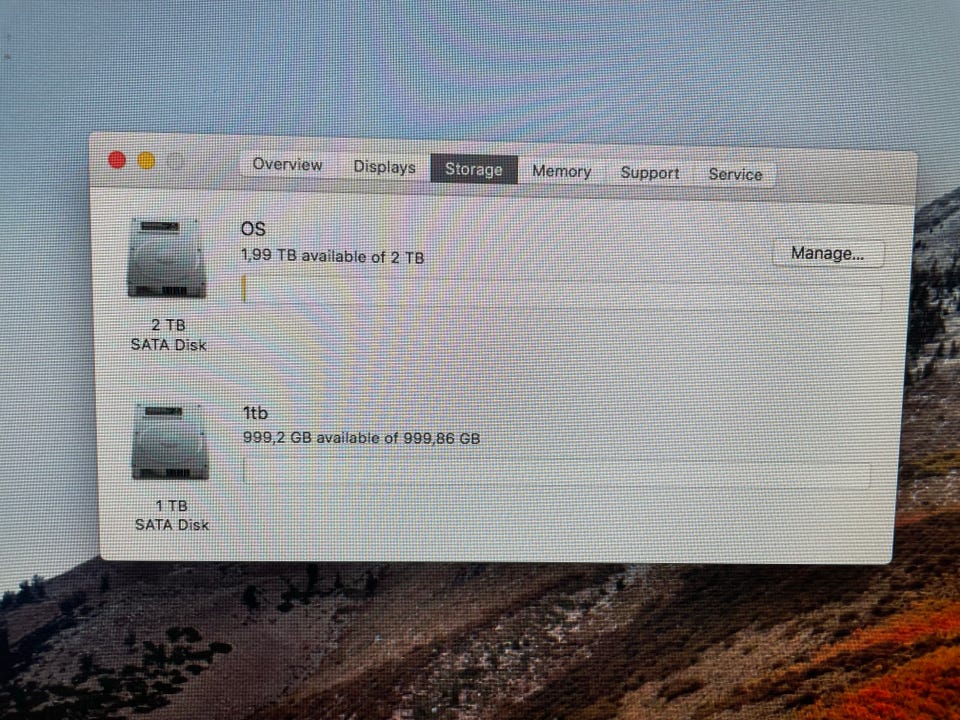Viewport: 960px width, 720px height.
Task: Switch to the Overview tab
Action: [287, 165]
